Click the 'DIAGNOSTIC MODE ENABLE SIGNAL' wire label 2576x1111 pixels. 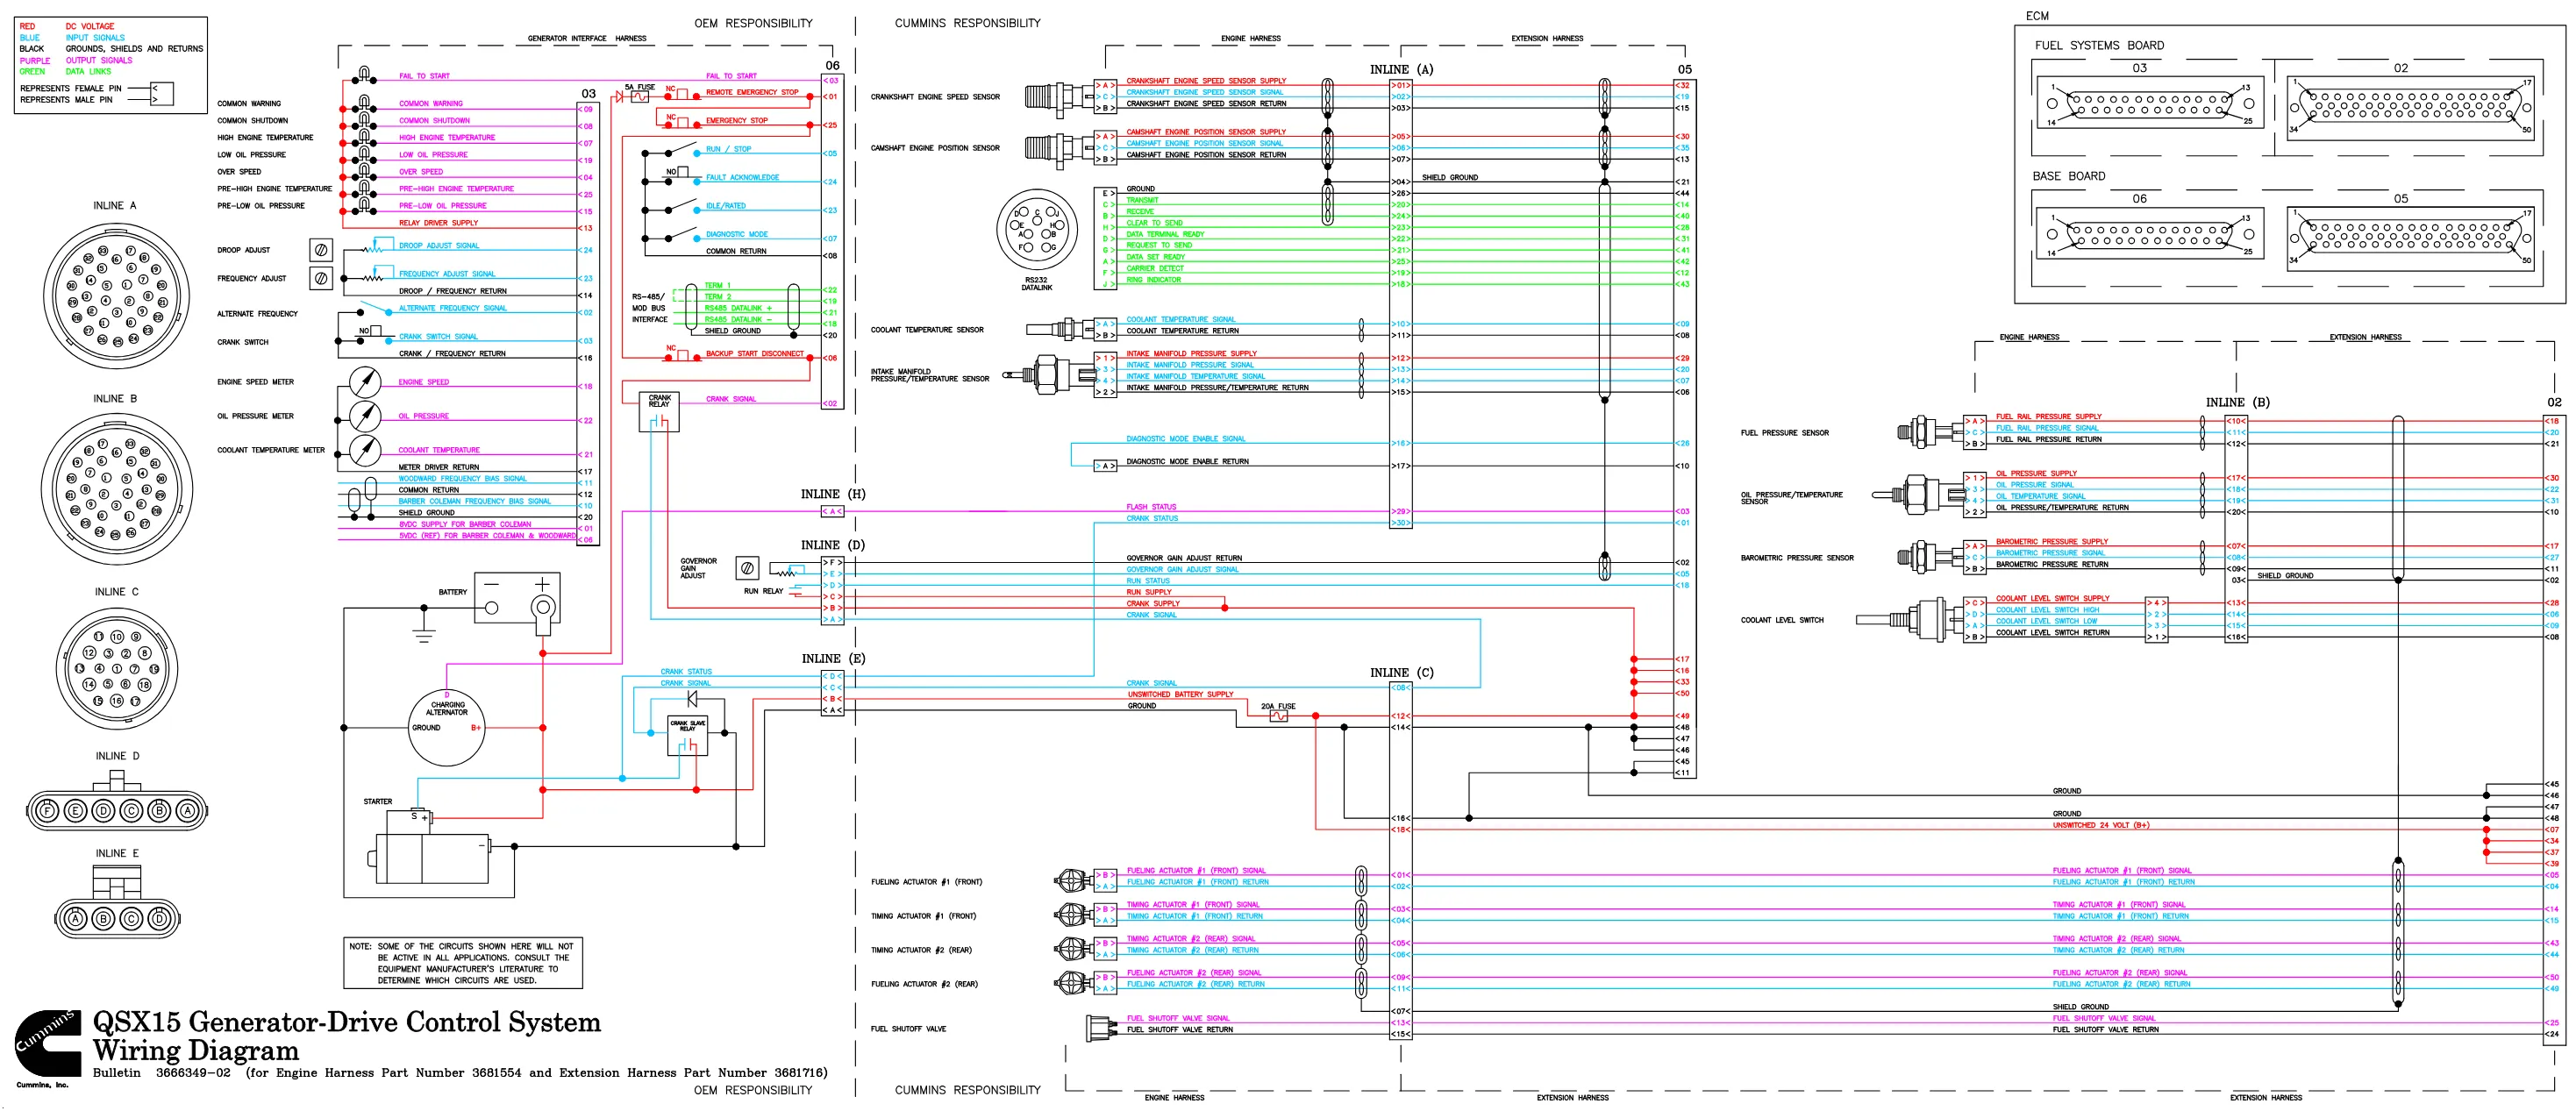pyautogui.click(x=1185, y=438)
